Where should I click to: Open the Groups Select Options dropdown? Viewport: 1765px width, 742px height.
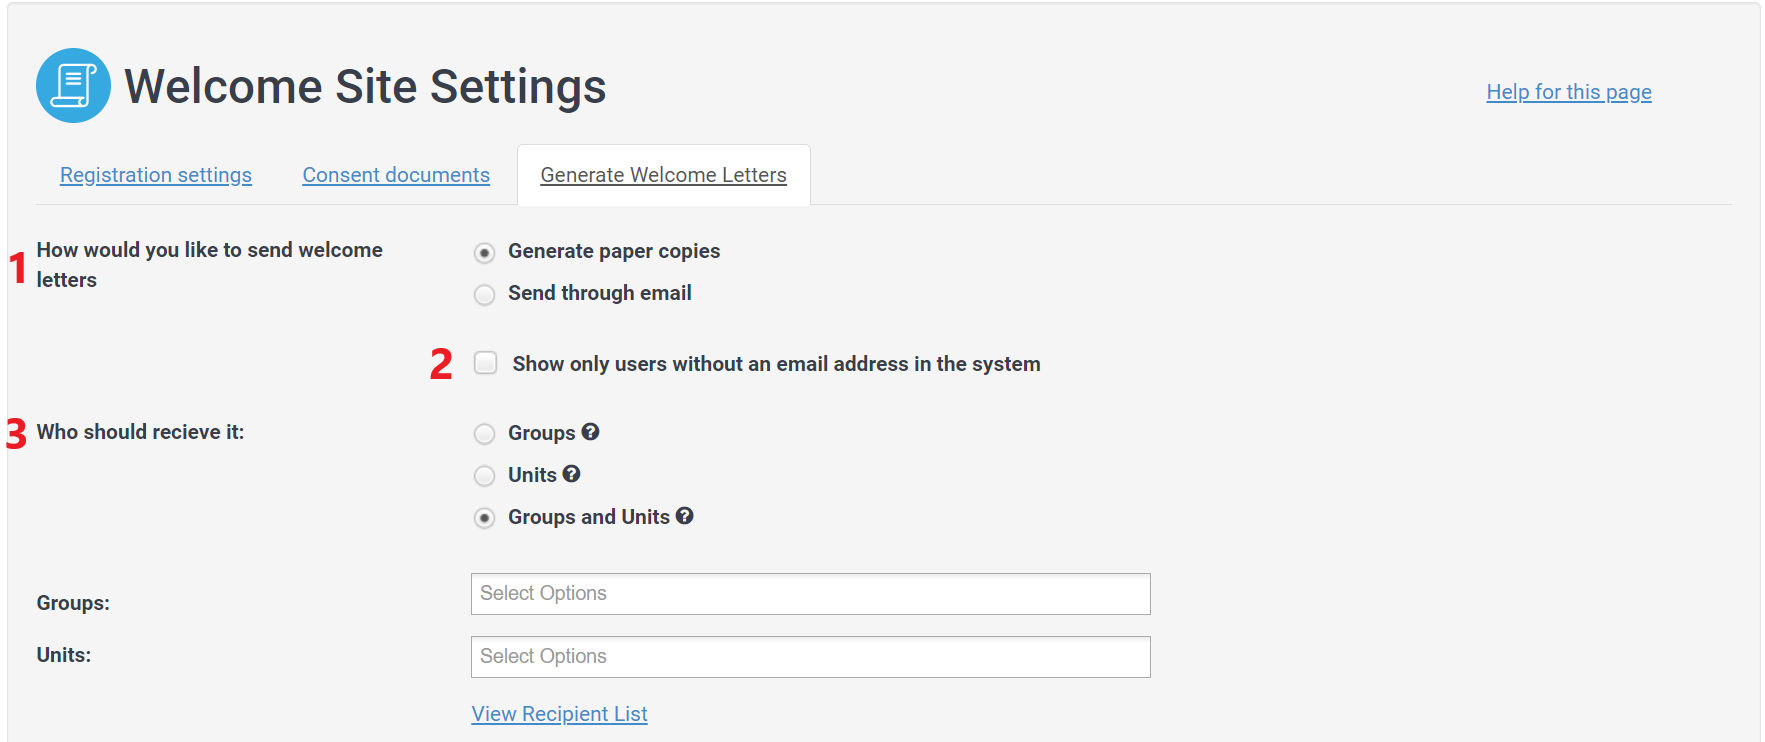[810, 594]
